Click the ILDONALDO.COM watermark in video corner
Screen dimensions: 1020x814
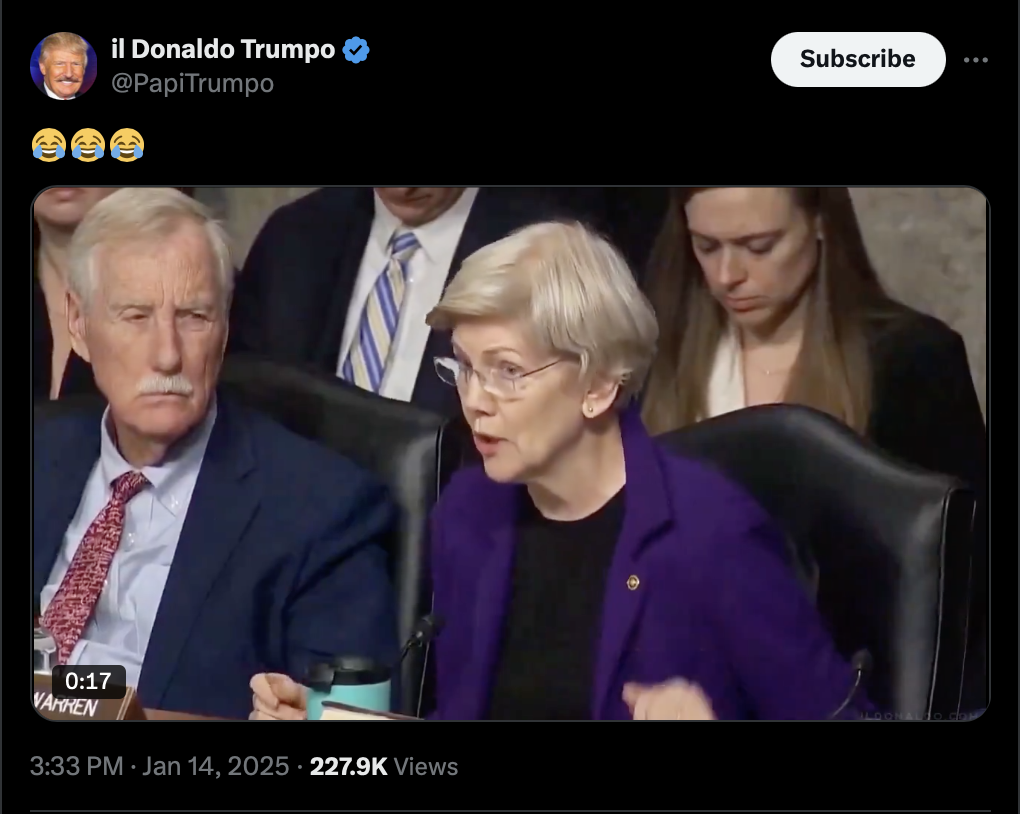(920, 716)
